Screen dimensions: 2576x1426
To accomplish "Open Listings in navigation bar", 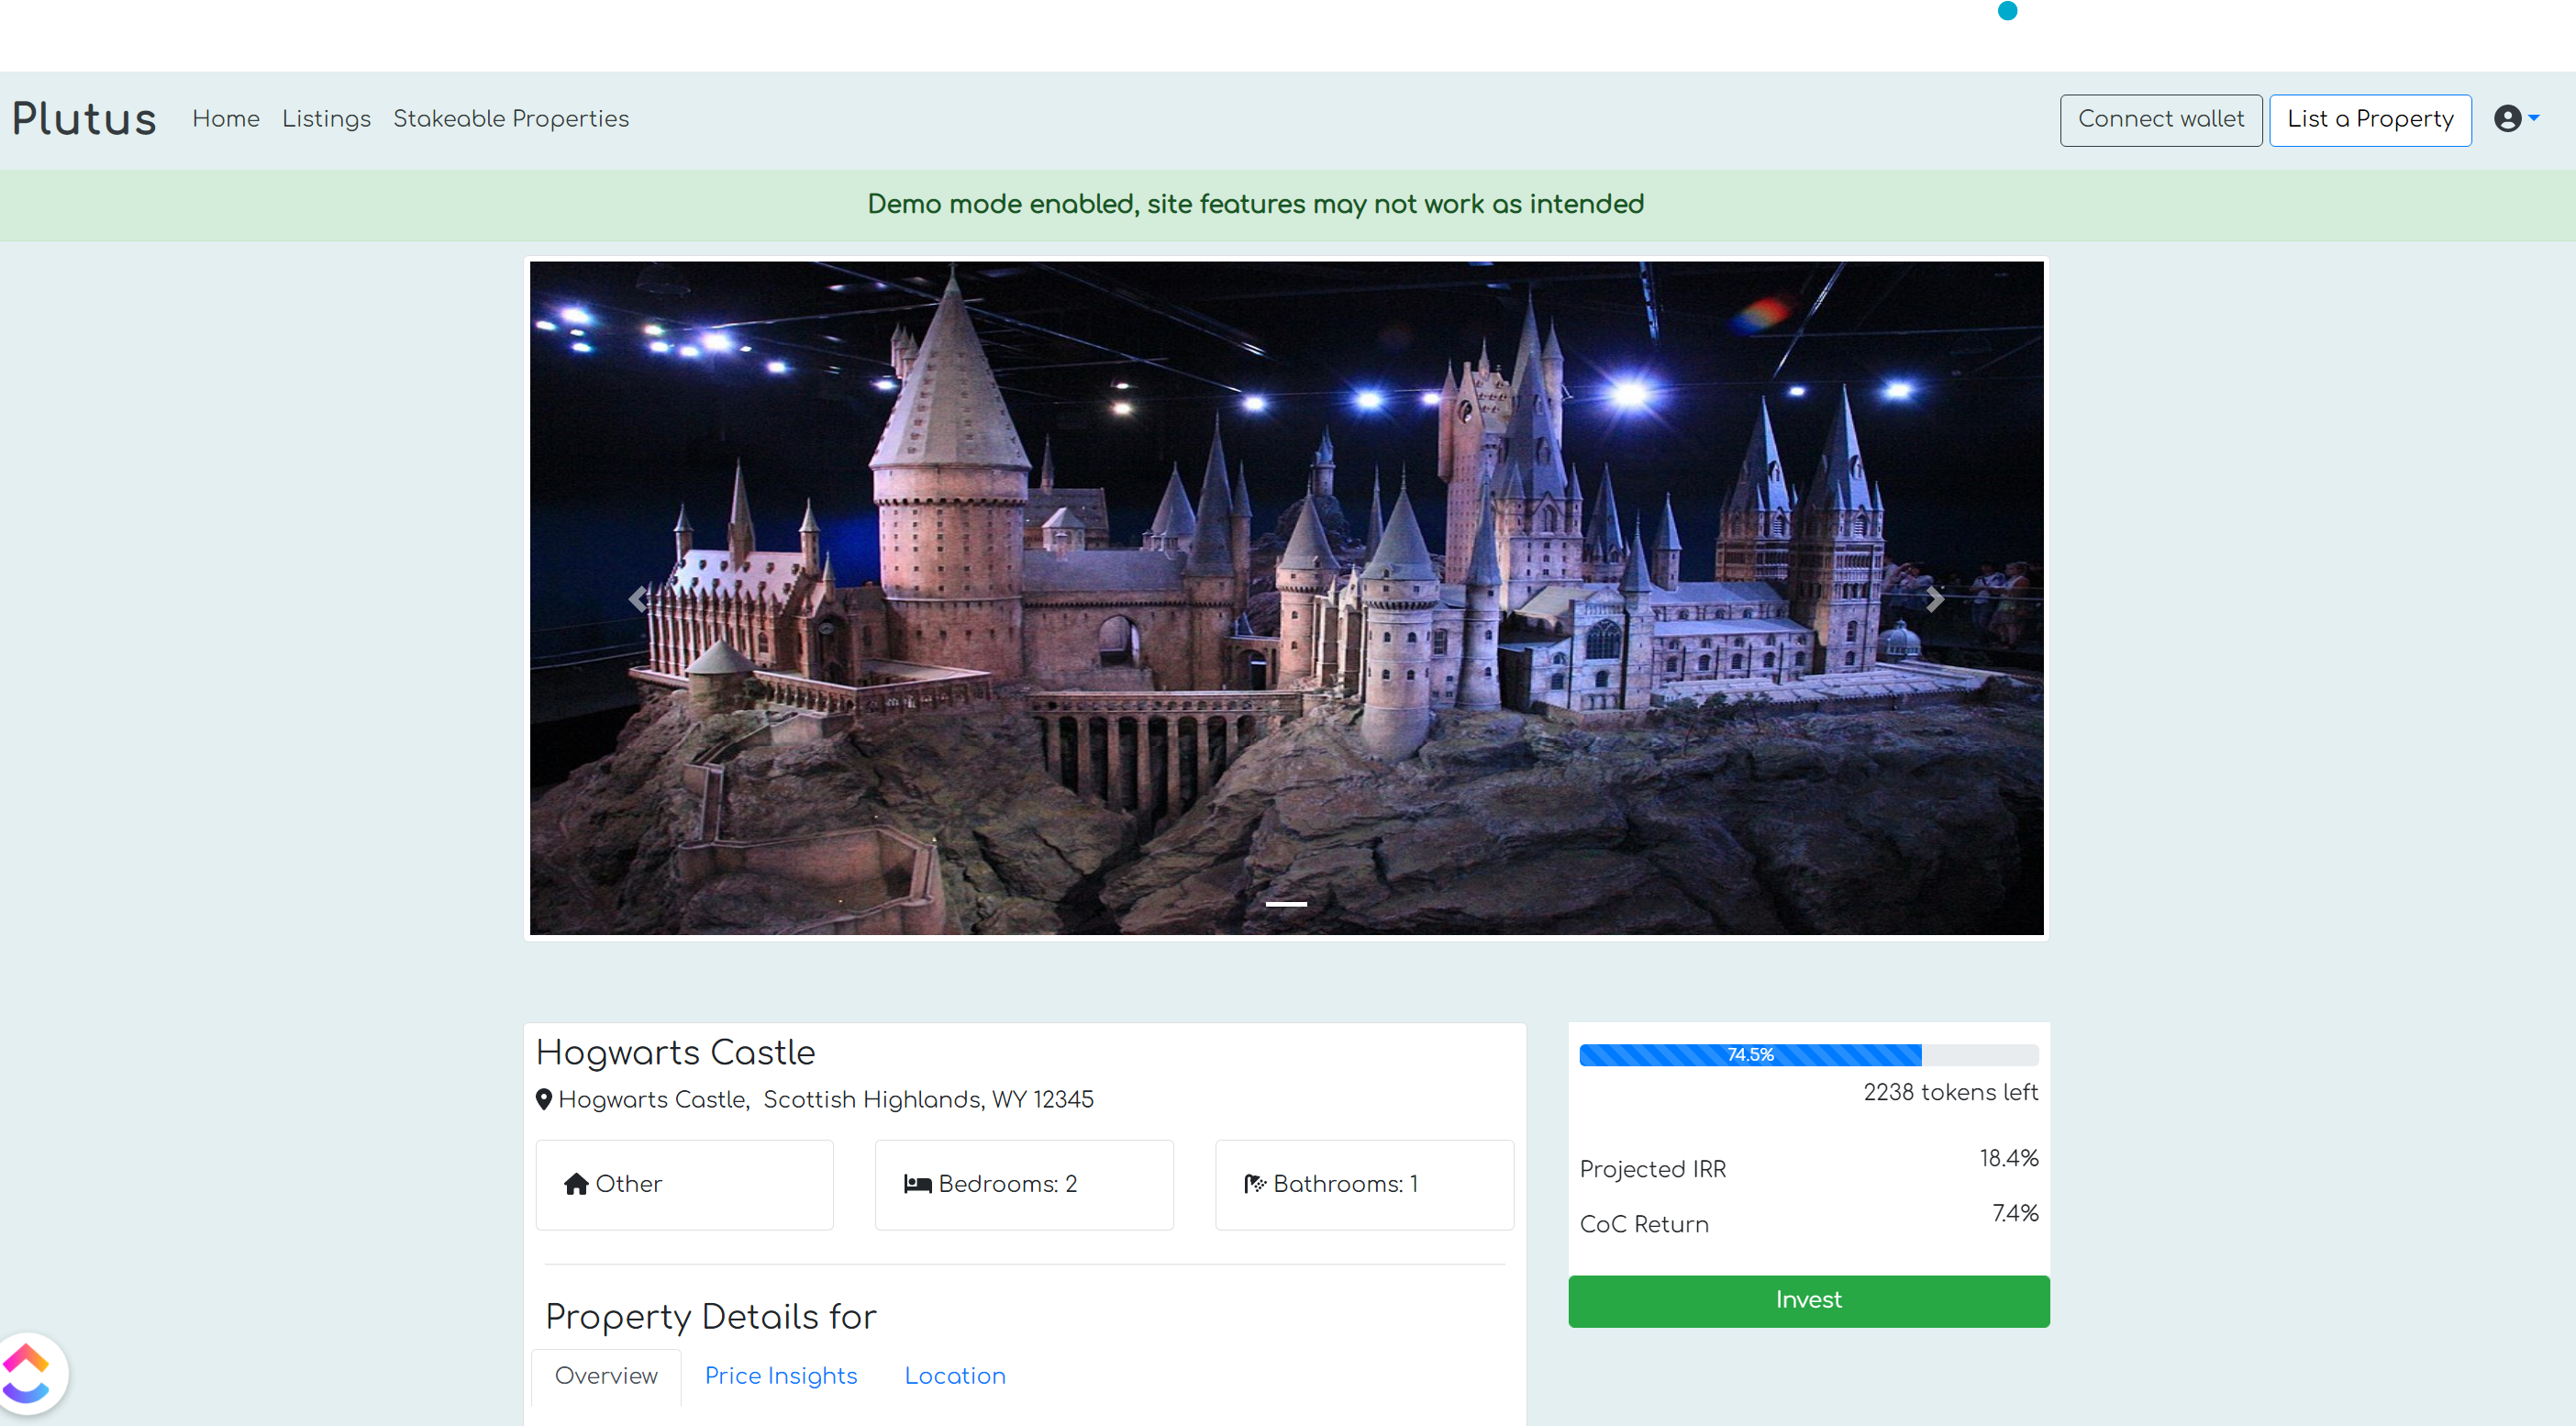I will [326, 119].
